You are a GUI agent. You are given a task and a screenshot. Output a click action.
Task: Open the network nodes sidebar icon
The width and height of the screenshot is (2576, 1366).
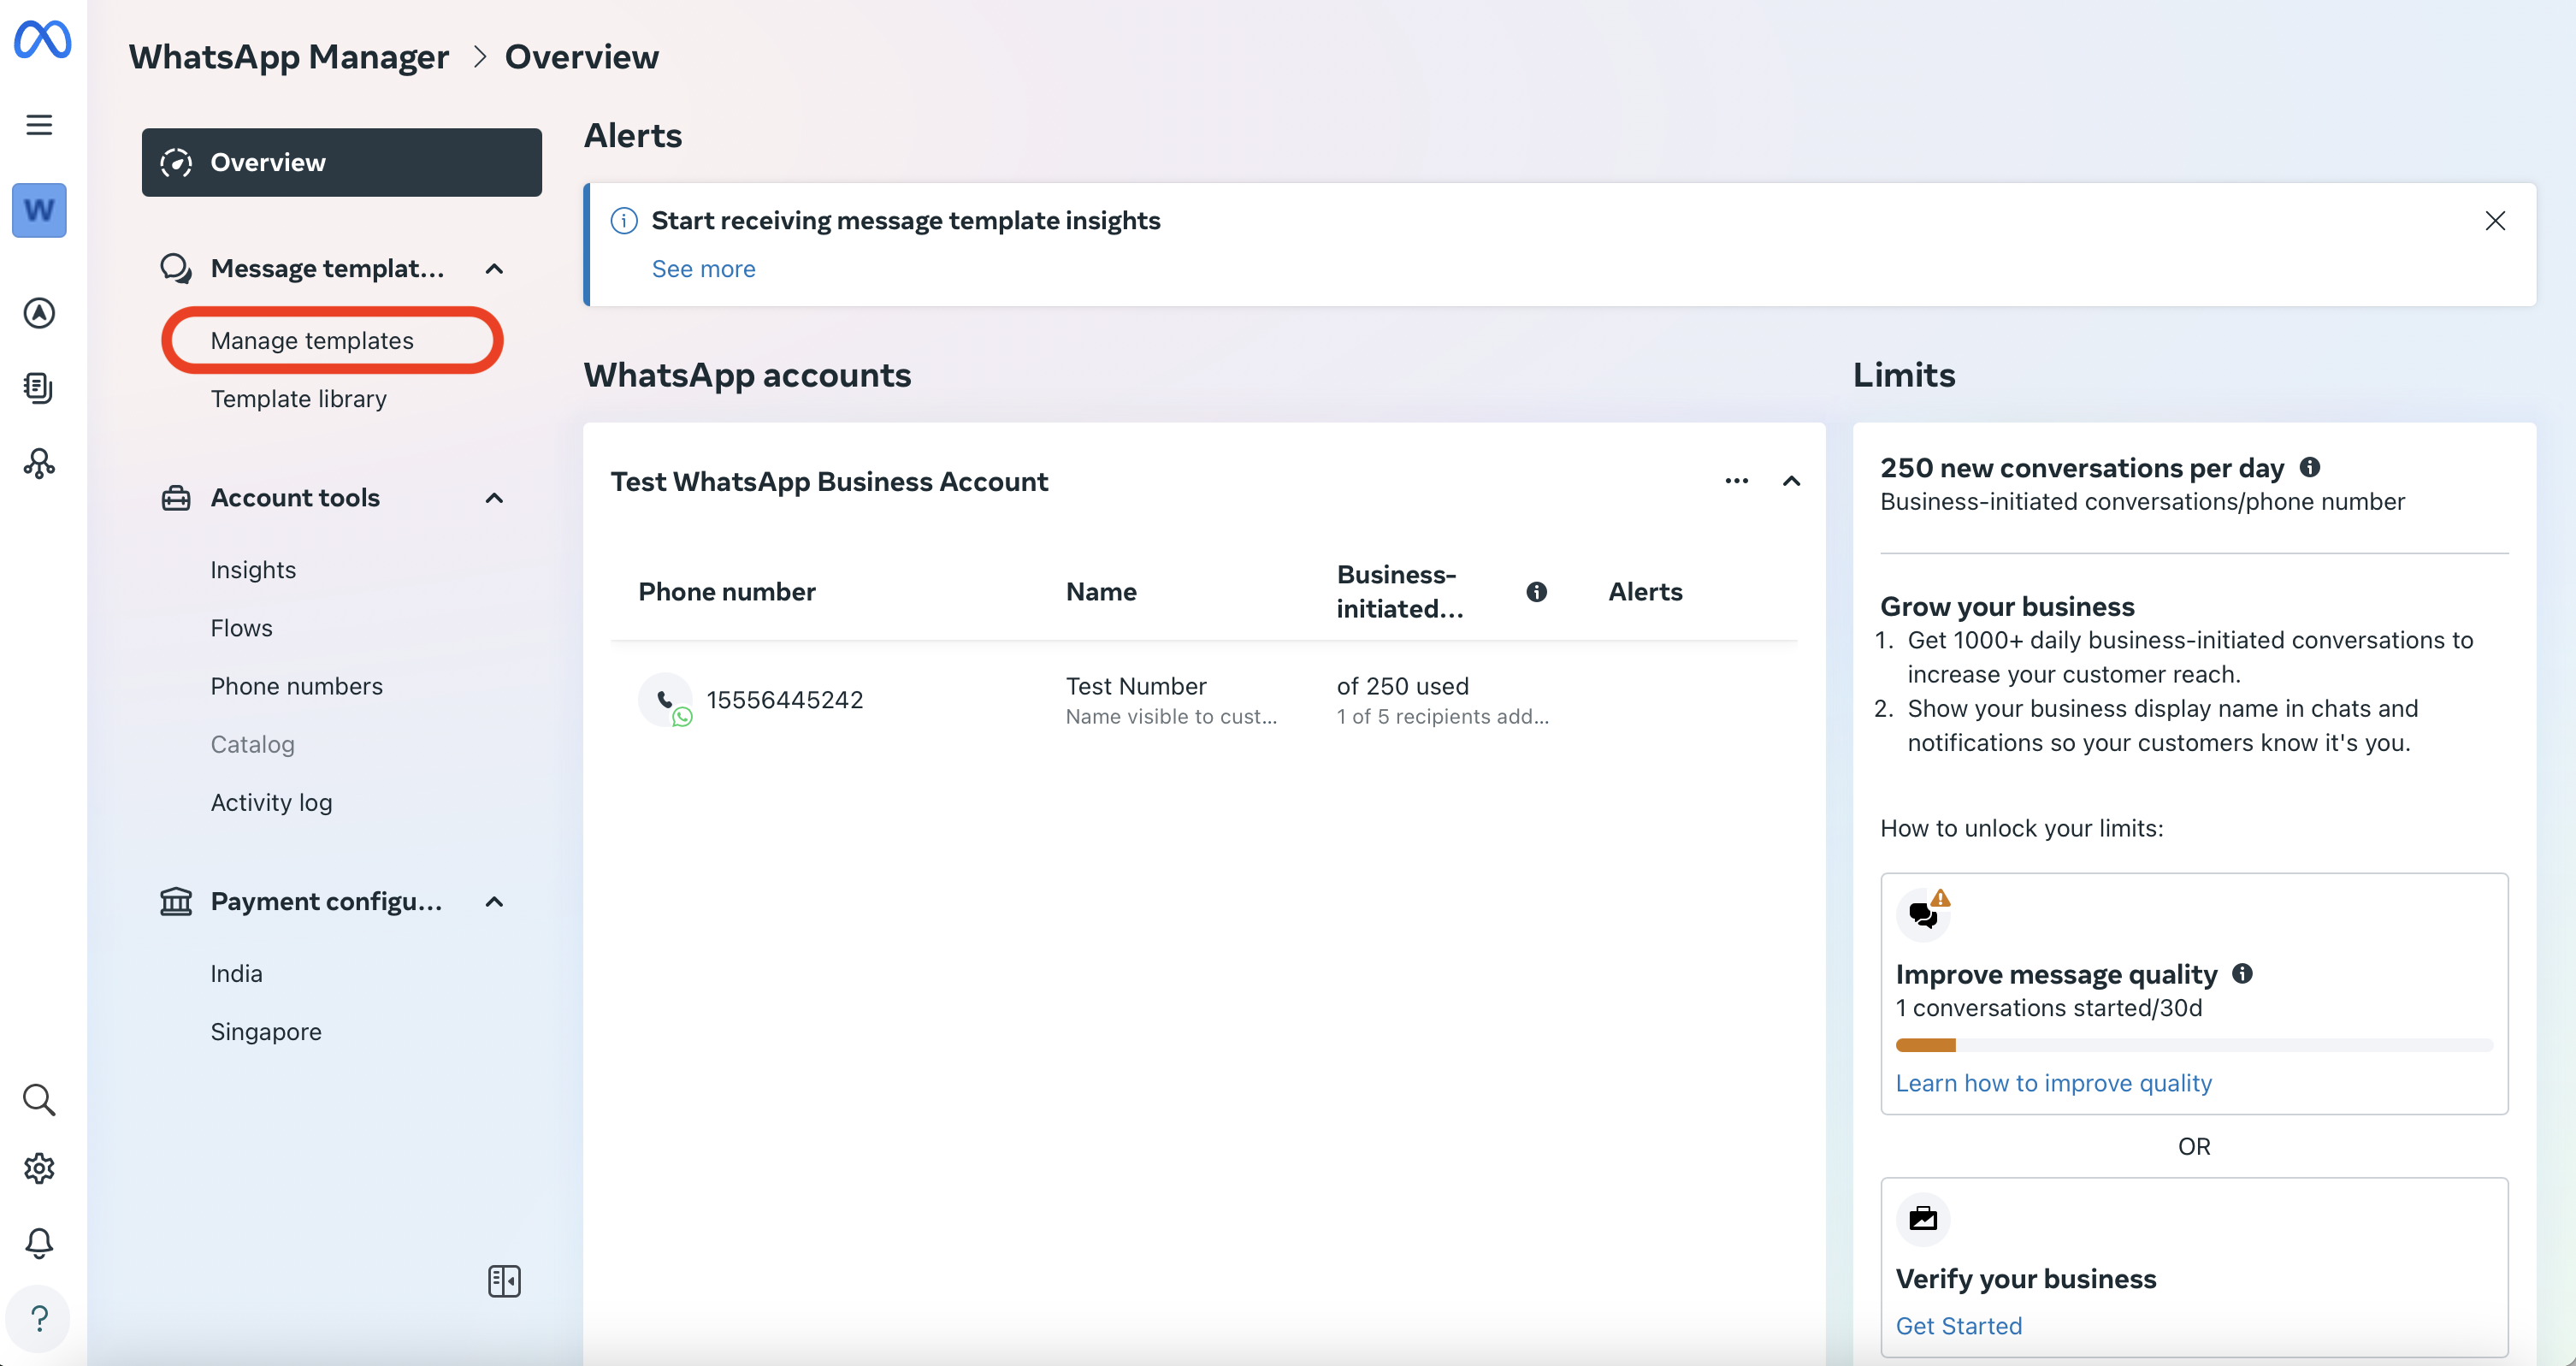(39, 463)
